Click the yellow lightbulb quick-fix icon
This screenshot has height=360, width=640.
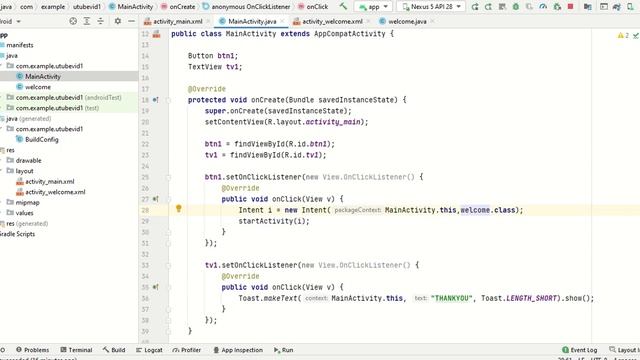coord(178,209)
